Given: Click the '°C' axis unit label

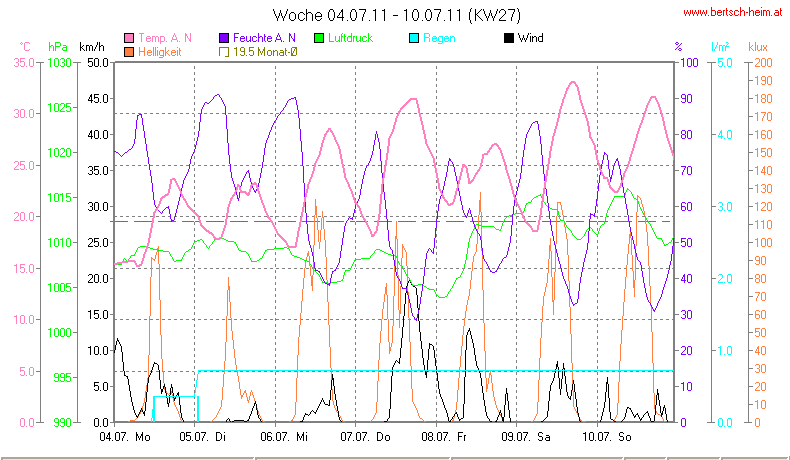Looking at the screenshot, I should coord(25,47).
